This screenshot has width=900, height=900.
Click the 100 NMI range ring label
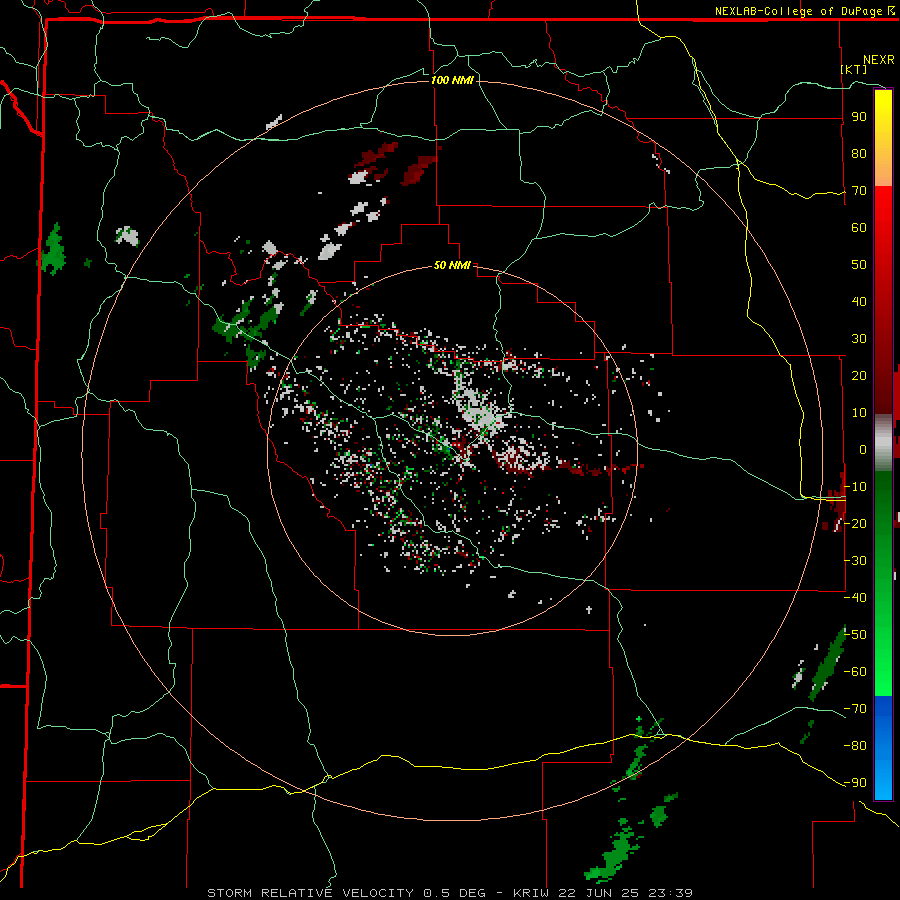452,80
